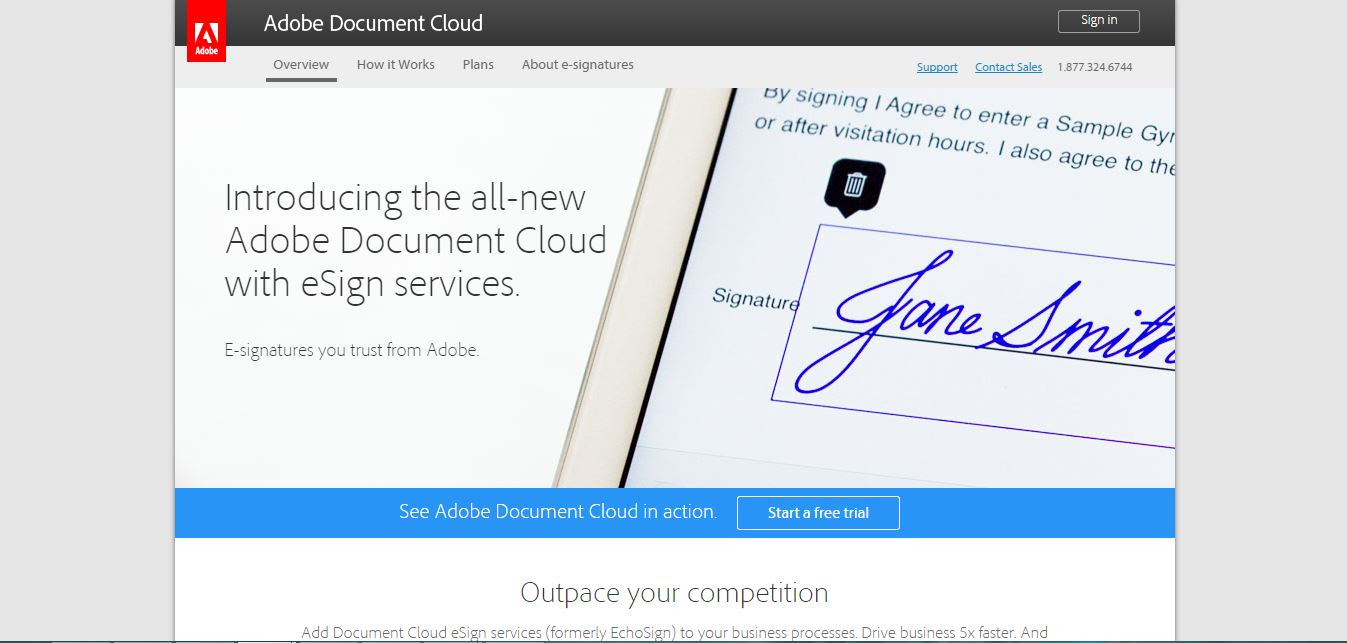
Task: Click the "See Adobe Document Cloud in action" text
Action: [557, 512]
